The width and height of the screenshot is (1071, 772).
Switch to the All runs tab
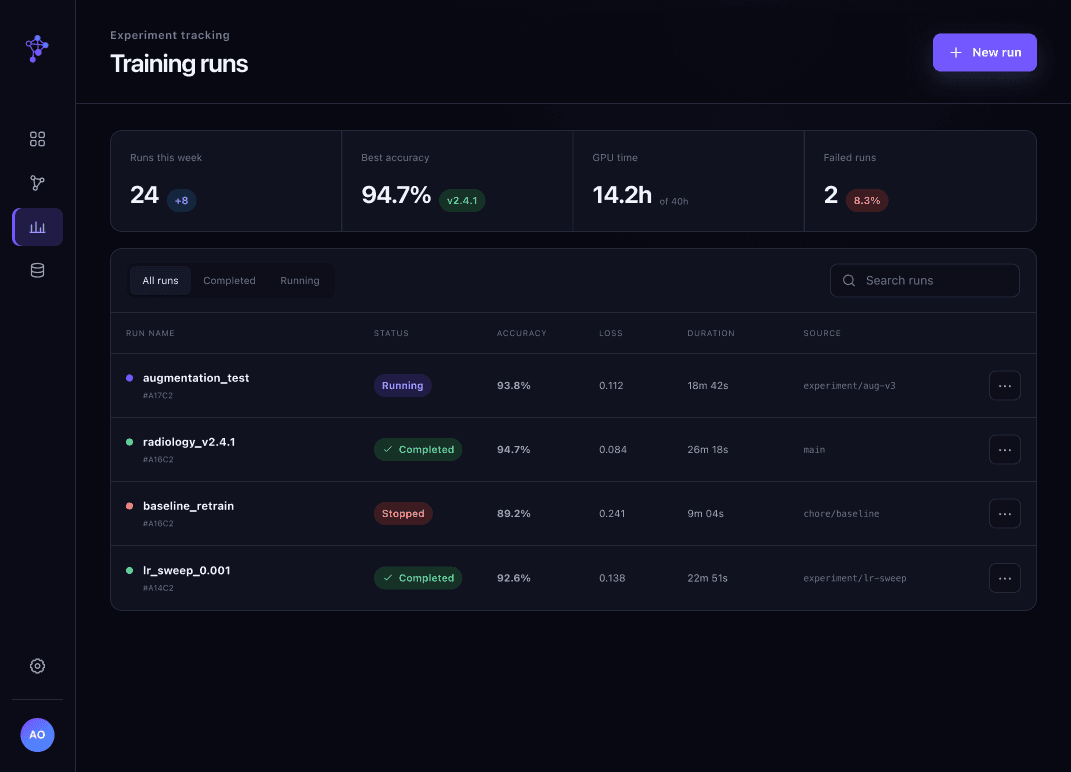[160, 281]
